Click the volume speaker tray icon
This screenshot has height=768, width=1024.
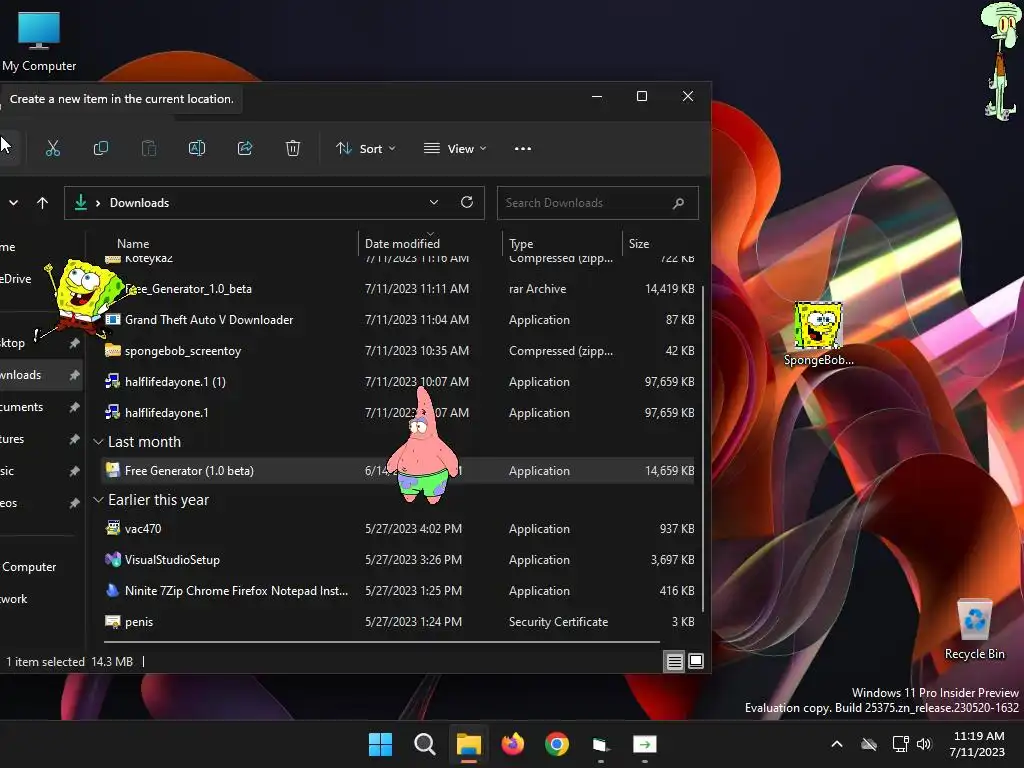pyautogui.click(x=924, y=744)
